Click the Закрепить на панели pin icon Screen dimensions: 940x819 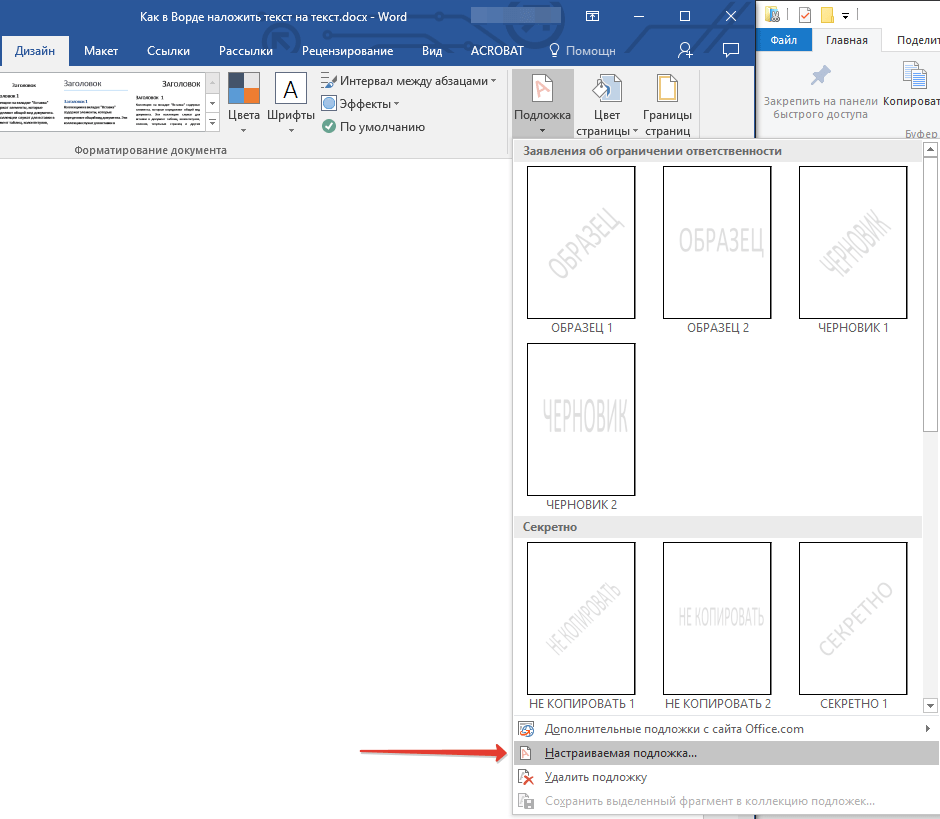(821, 77)
